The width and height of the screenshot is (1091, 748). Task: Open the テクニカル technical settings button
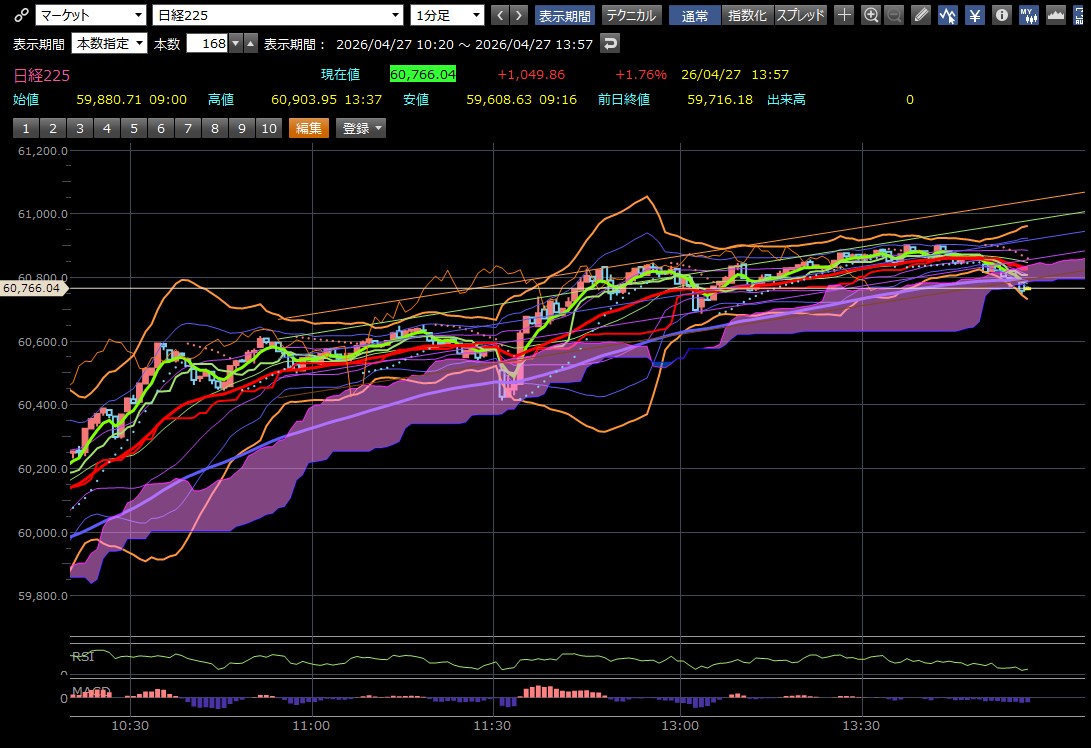[x=631, y=15]
